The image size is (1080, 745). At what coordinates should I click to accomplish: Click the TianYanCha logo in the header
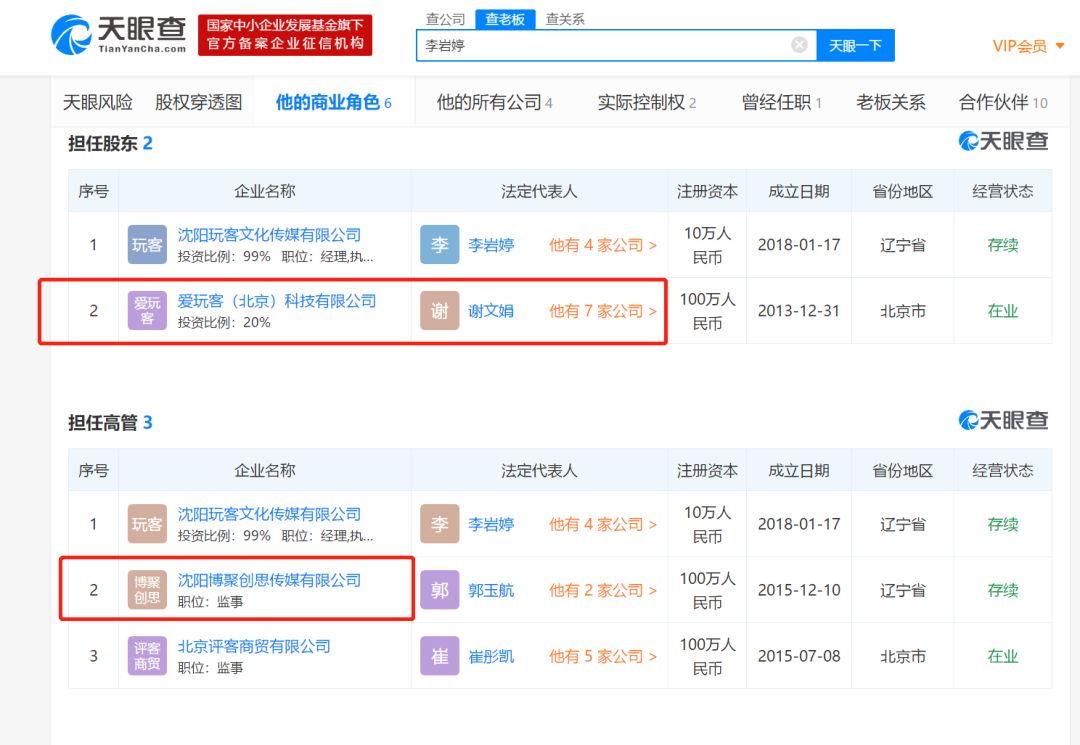click(119, 34)
